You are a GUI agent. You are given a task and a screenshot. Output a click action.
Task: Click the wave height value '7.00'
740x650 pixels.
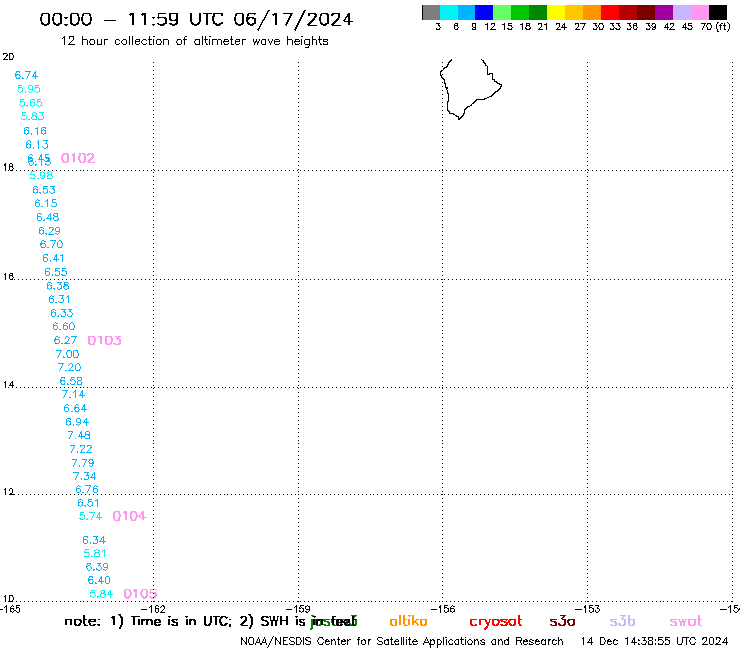pos(67,354)
